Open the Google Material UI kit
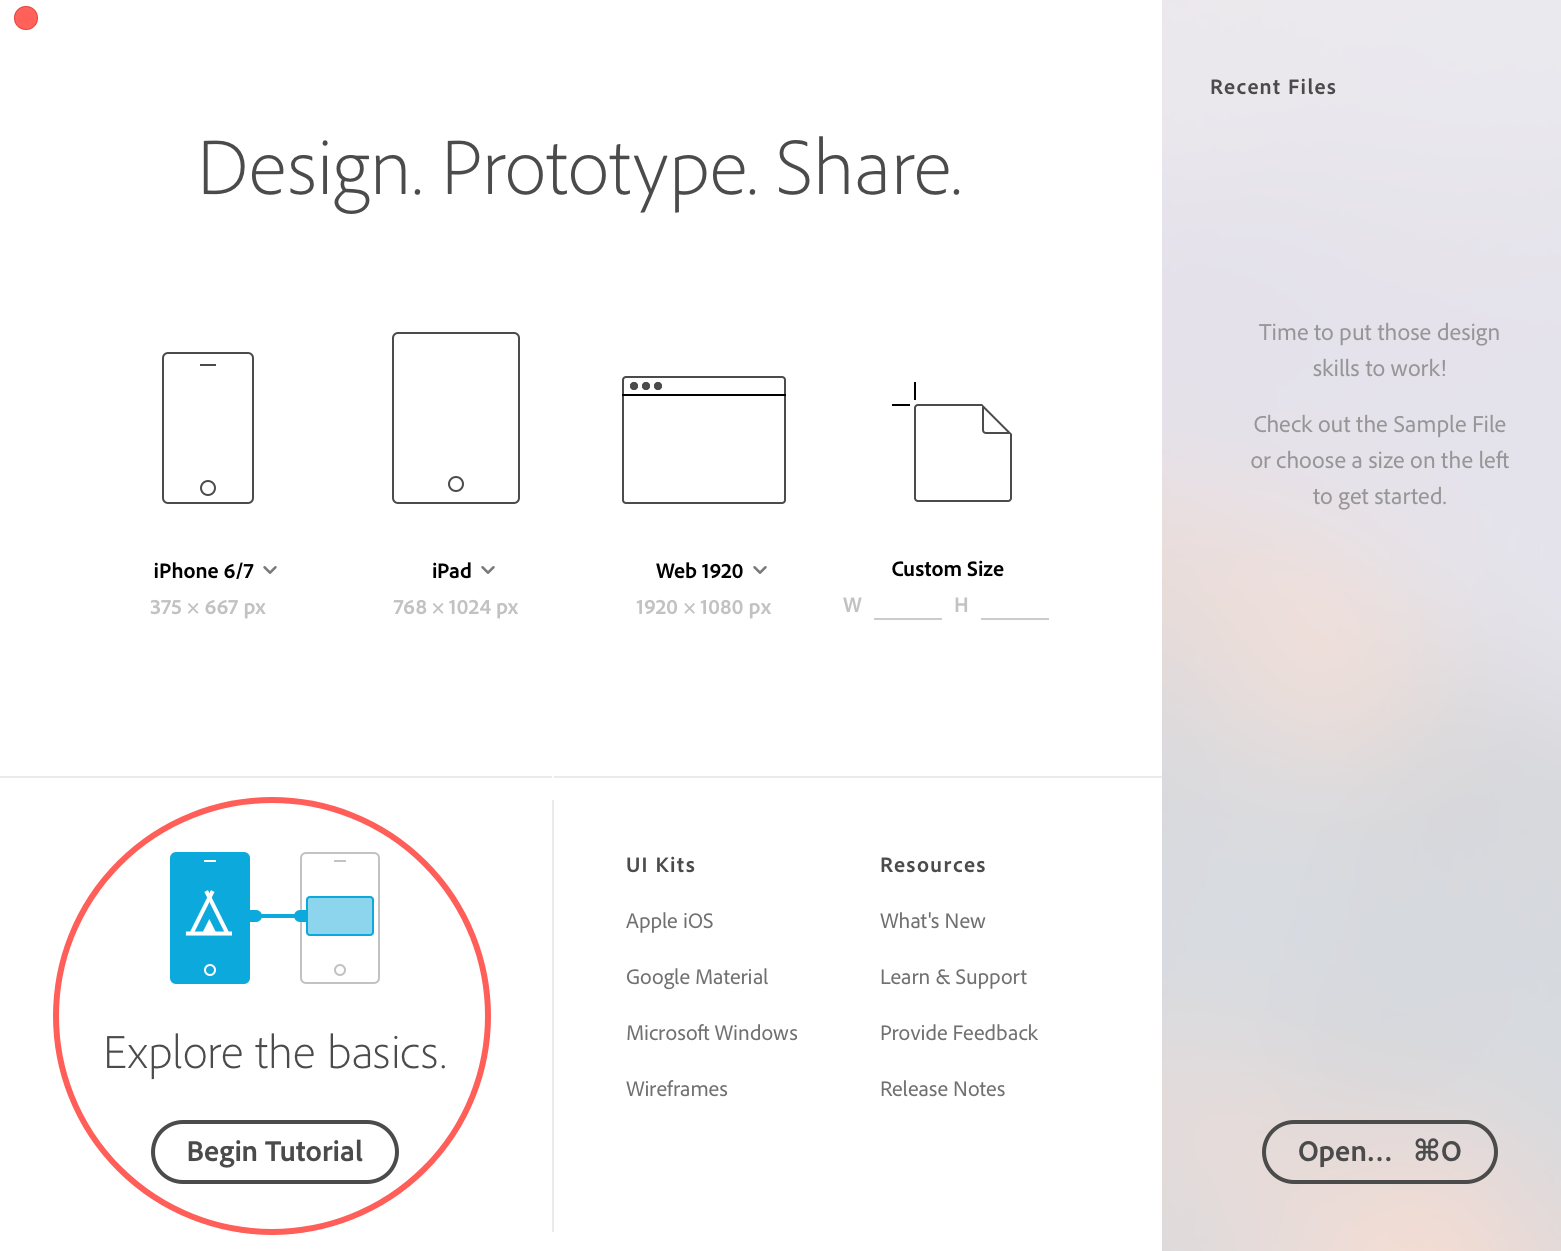Screen dimensions: 1561x1251 pyautogui.click(x=696, y=977)
